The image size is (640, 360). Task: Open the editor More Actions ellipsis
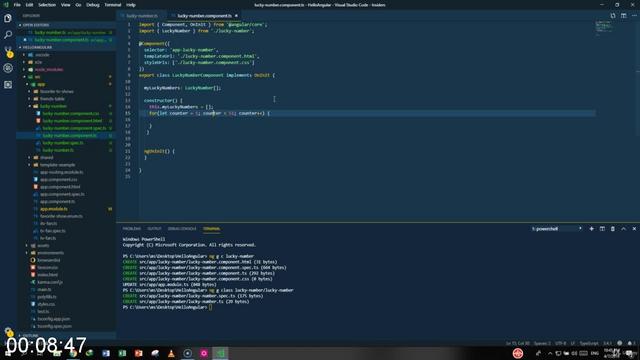[x=634, y=16]
